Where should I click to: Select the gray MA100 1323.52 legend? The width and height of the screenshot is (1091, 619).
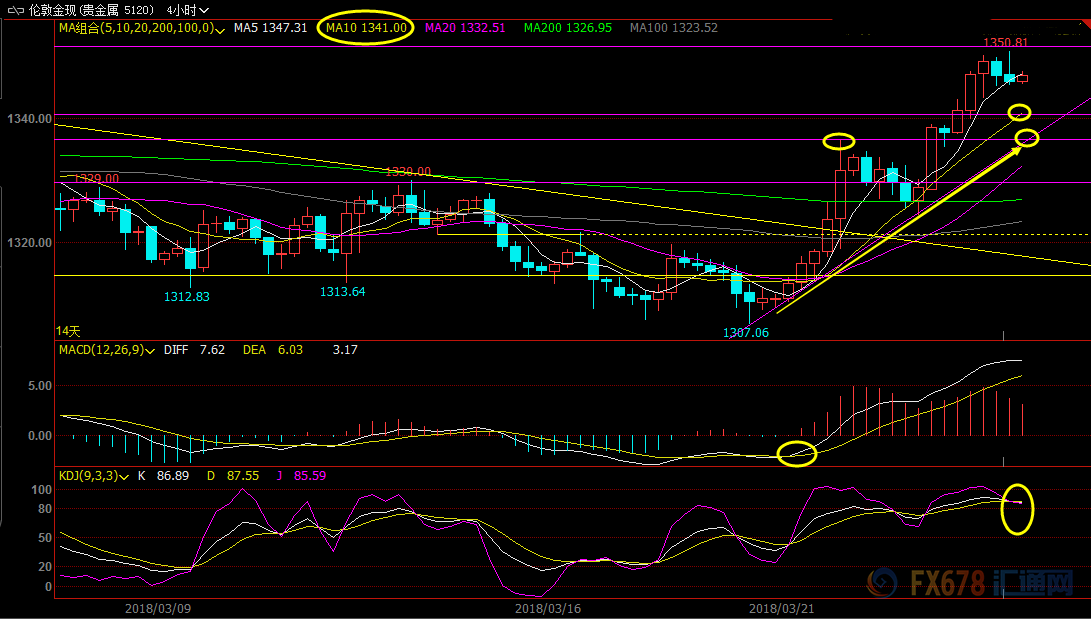click(674, 28)
